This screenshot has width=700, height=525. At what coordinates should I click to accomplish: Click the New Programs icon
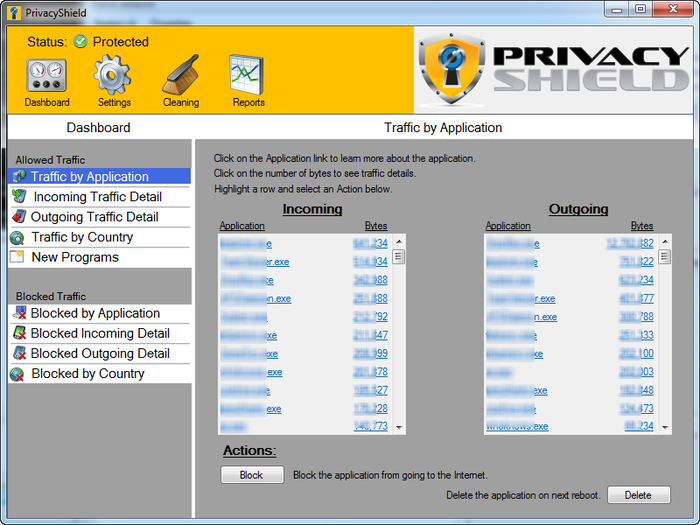click(17, 257)
